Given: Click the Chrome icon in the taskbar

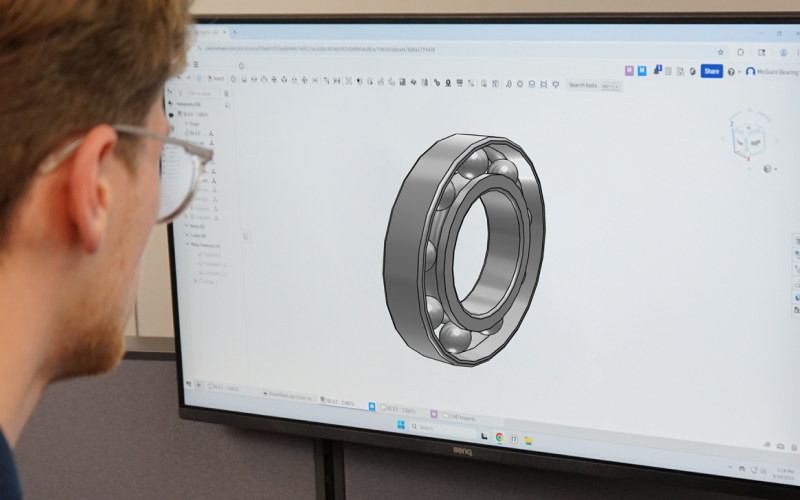Looking at the screenshot, I should (x=499, y=437).
